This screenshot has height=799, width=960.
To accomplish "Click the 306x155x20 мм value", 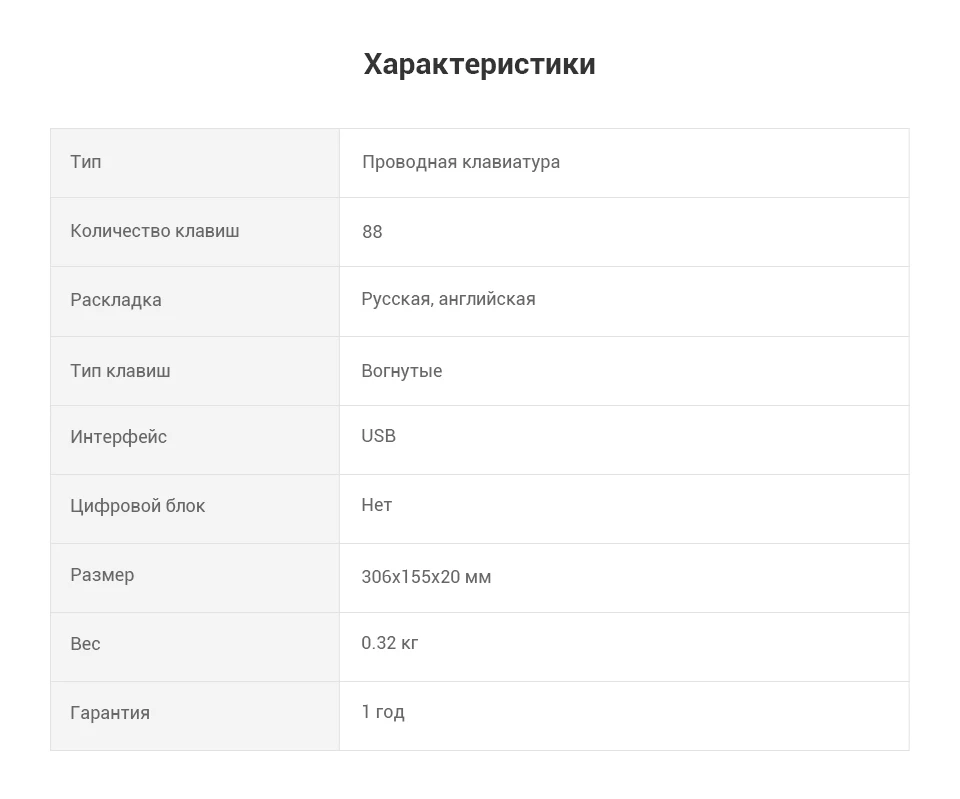I will click(x=426, y=577).
